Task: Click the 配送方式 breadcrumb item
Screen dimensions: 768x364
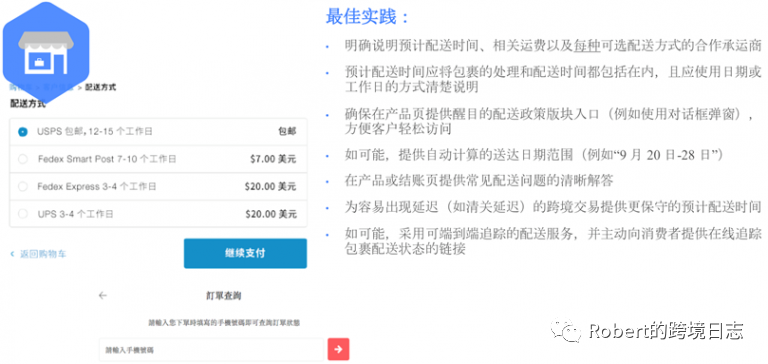Action: pyautogui.click(x=100, y=88)
